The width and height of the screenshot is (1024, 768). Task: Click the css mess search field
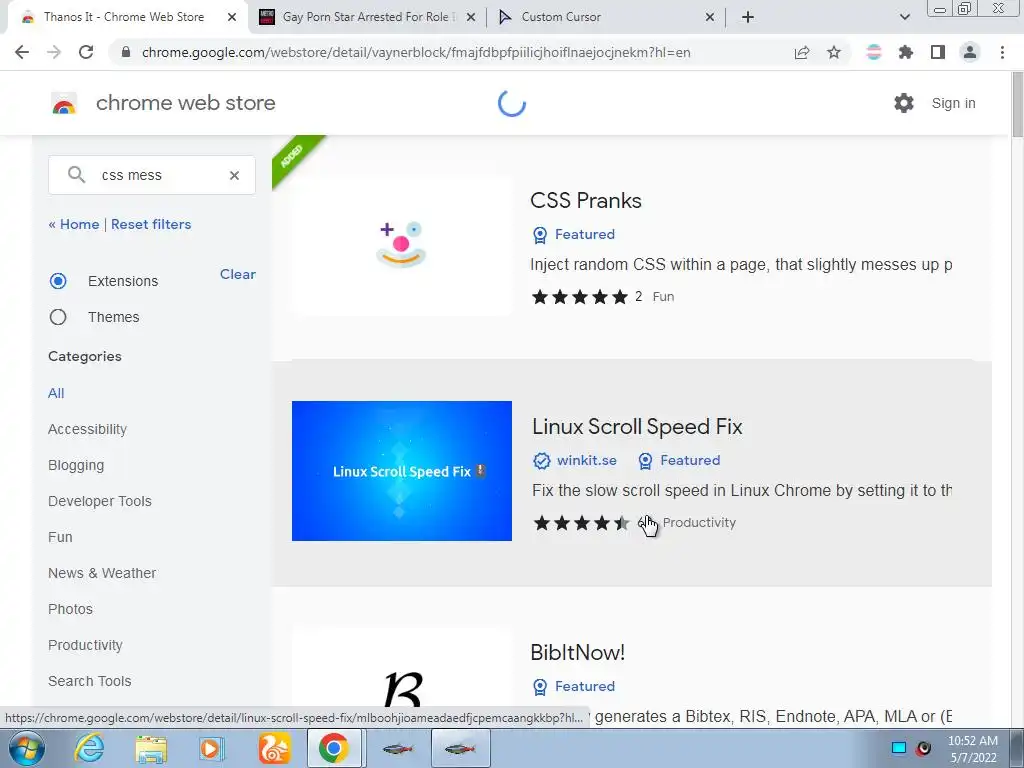[x=152, y=175]
